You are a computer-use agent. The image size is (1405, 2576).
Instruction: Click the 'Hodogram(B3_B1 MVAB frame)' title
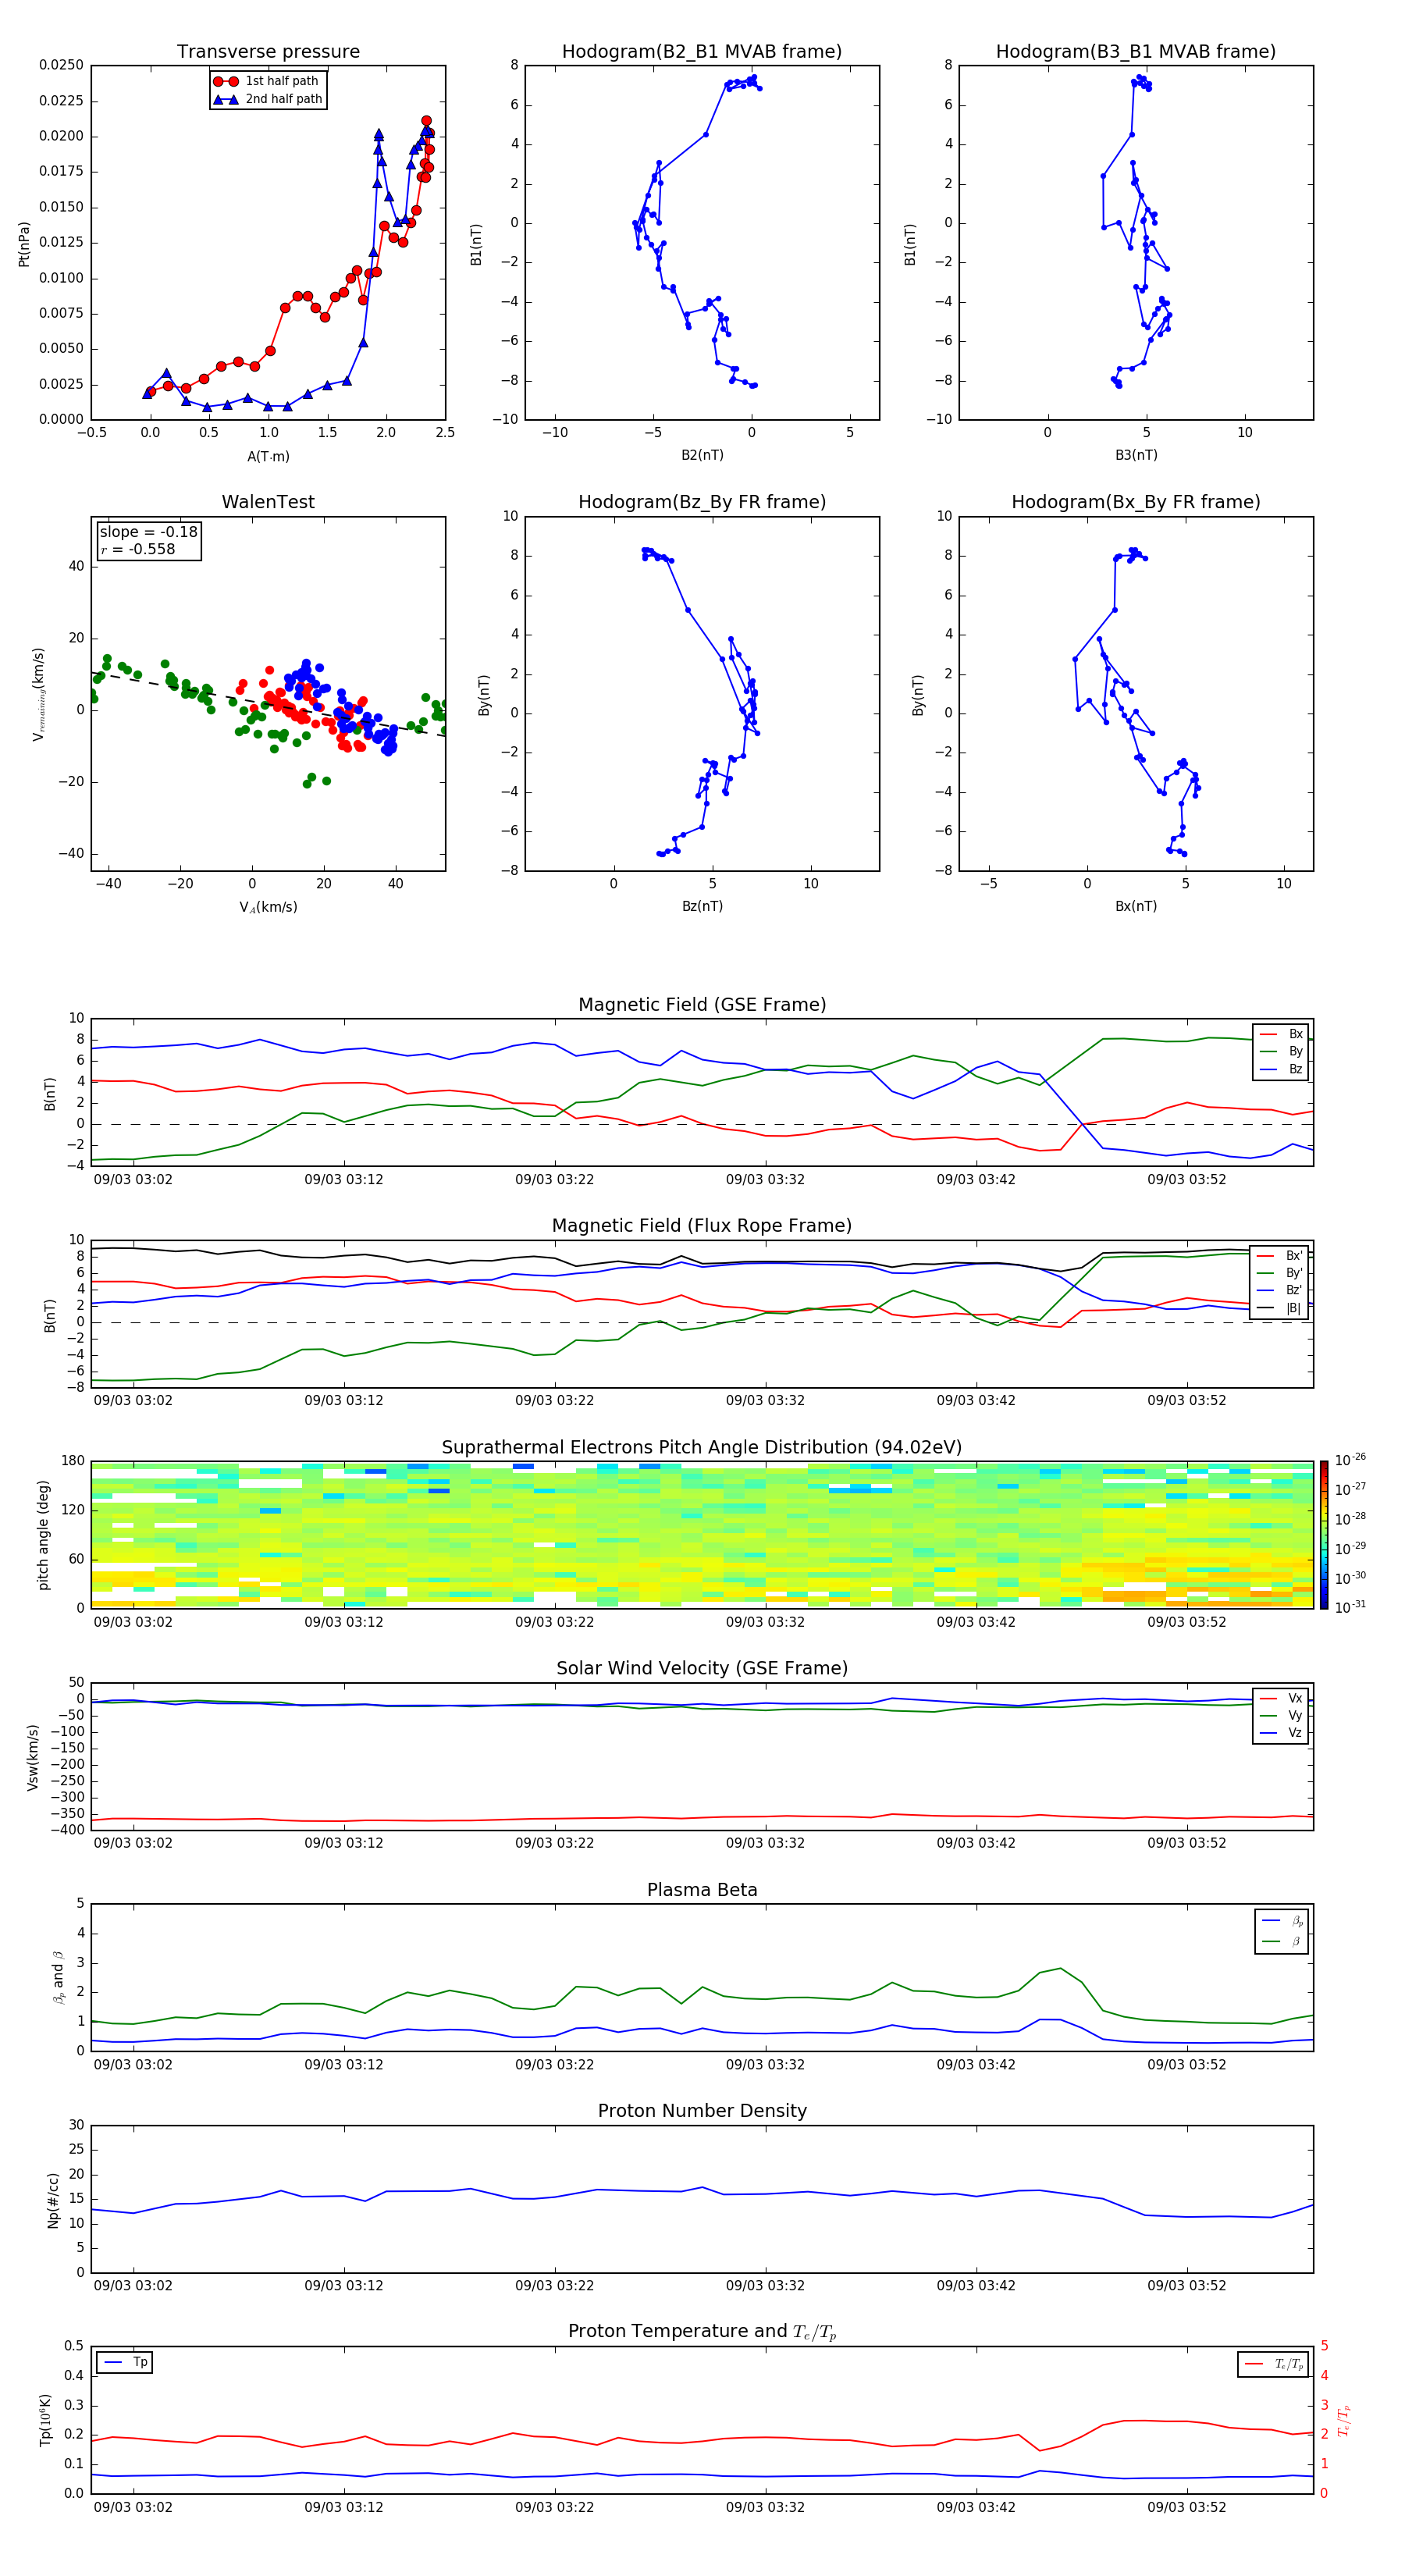(x=1136, y=52)
